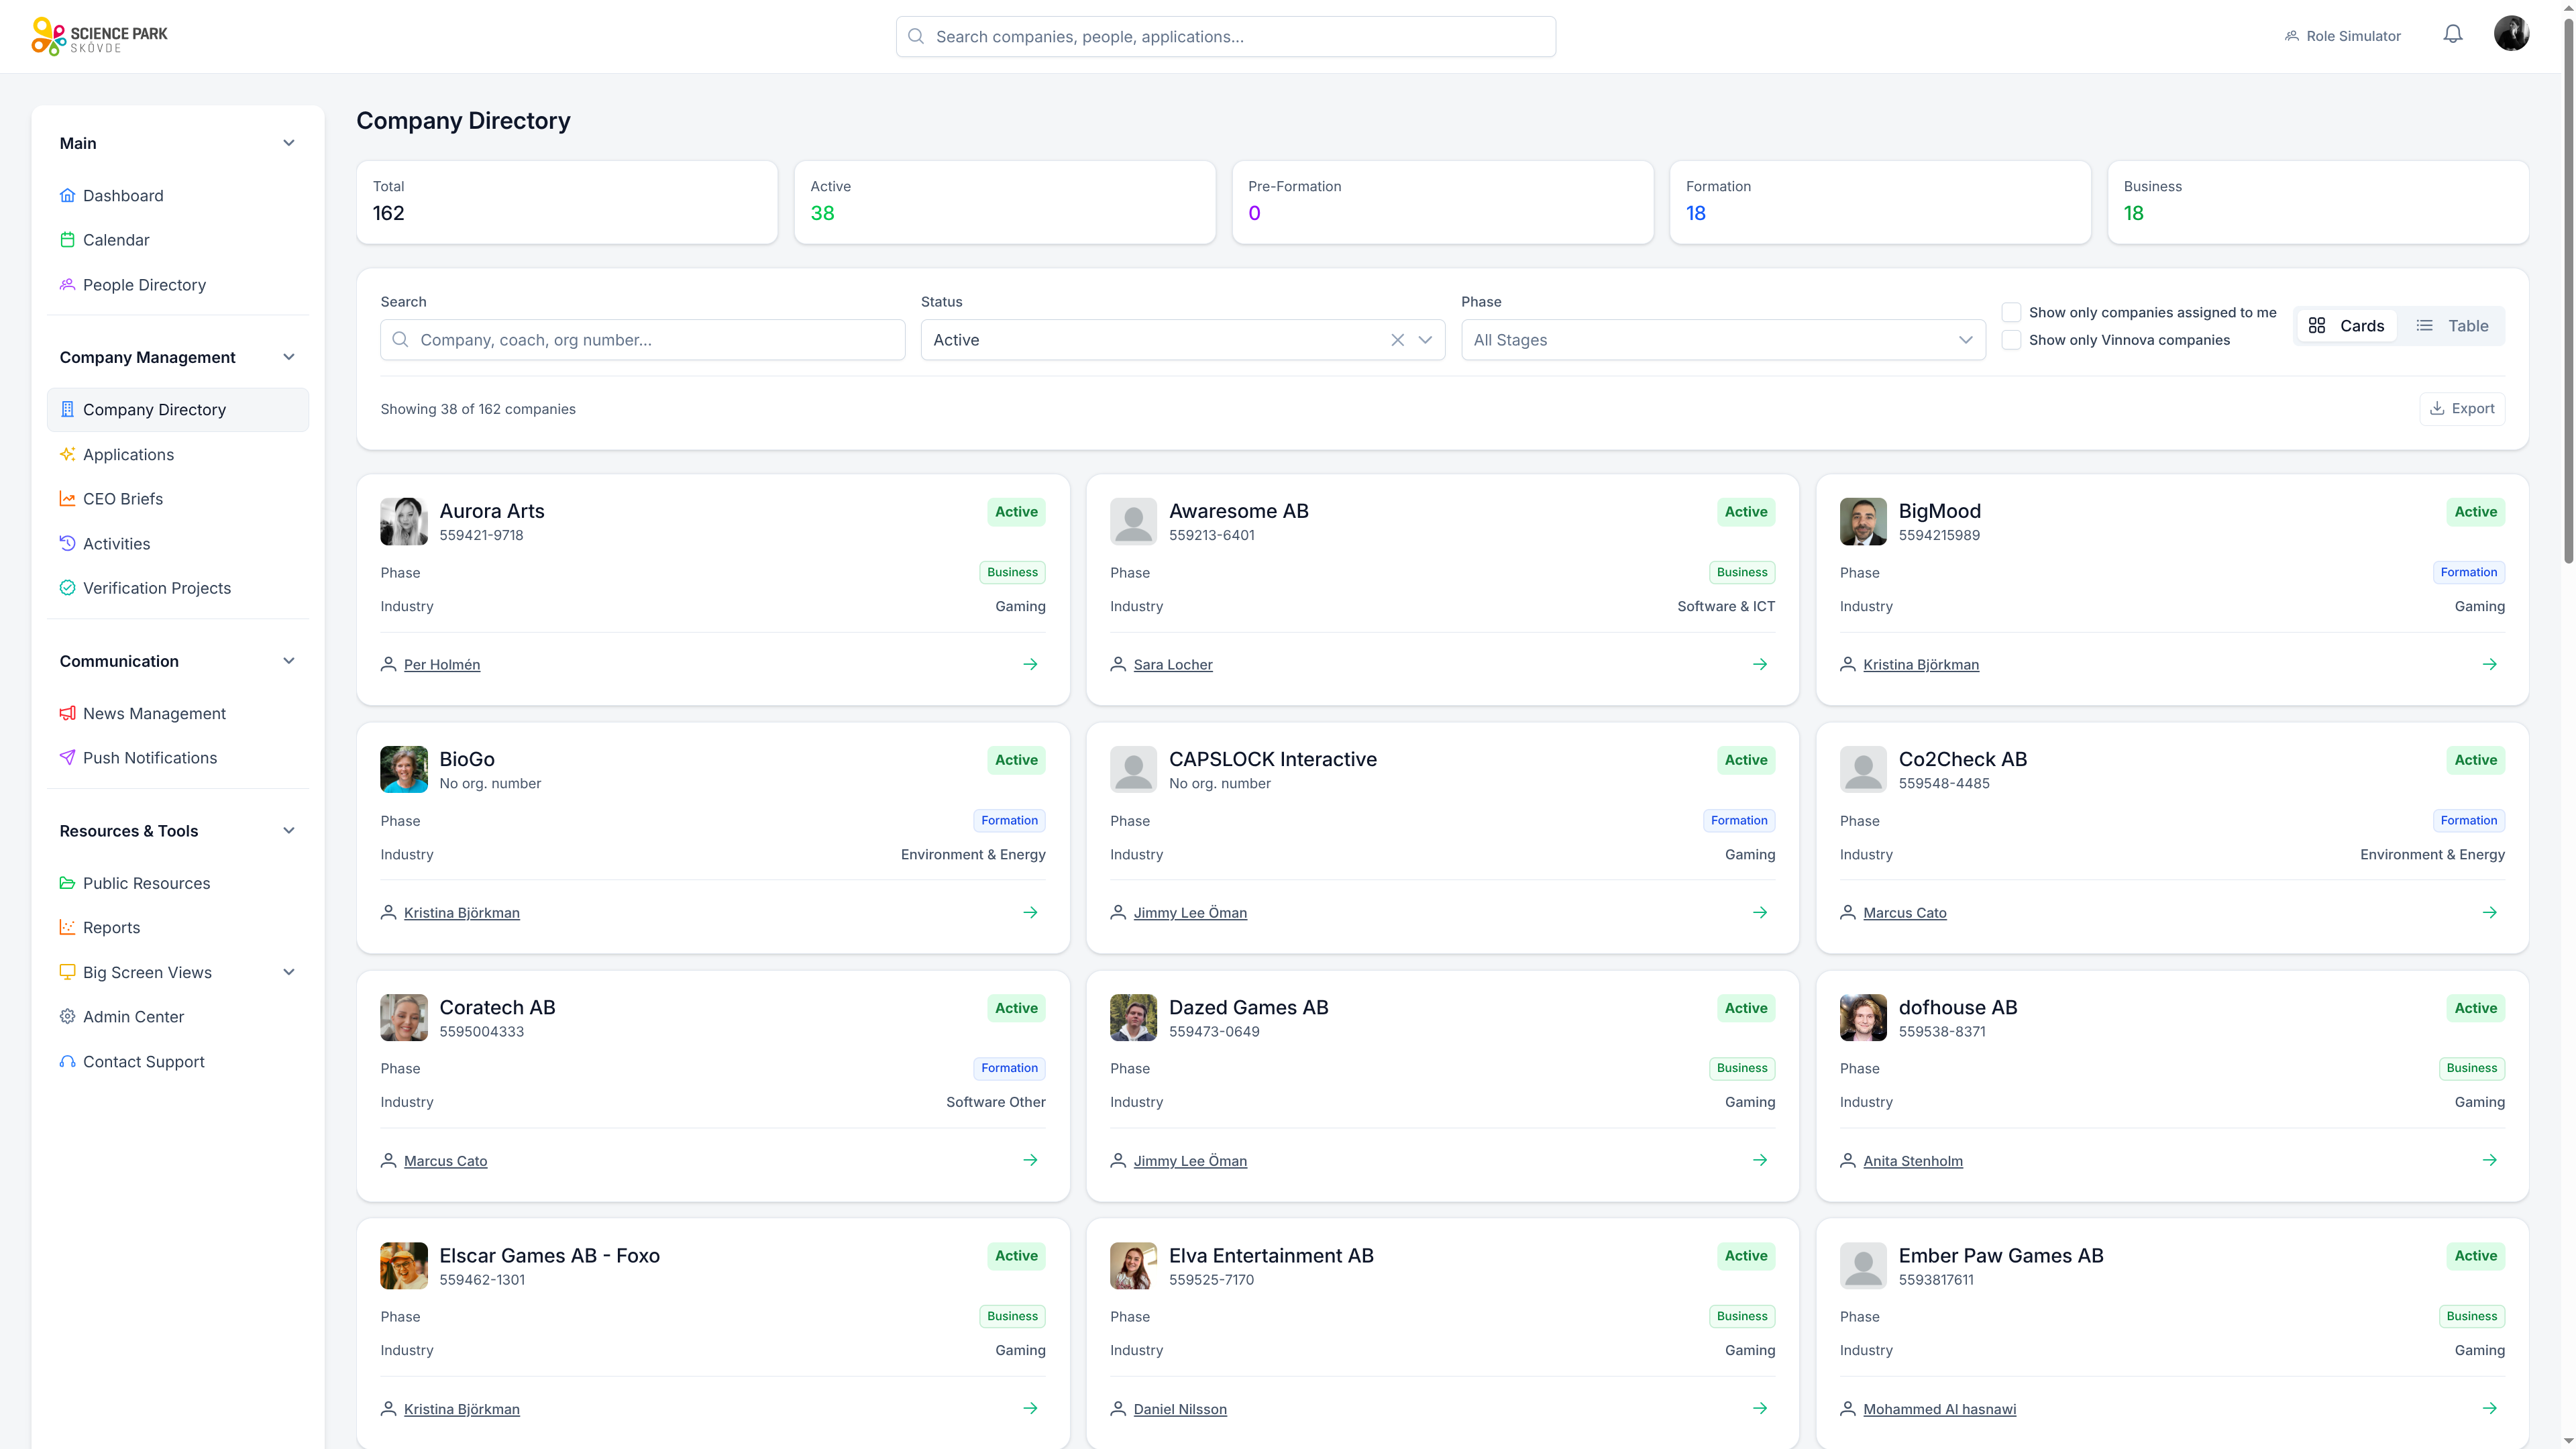Export the company list
The image size is (2576, 1449).
click(2462, 409)
